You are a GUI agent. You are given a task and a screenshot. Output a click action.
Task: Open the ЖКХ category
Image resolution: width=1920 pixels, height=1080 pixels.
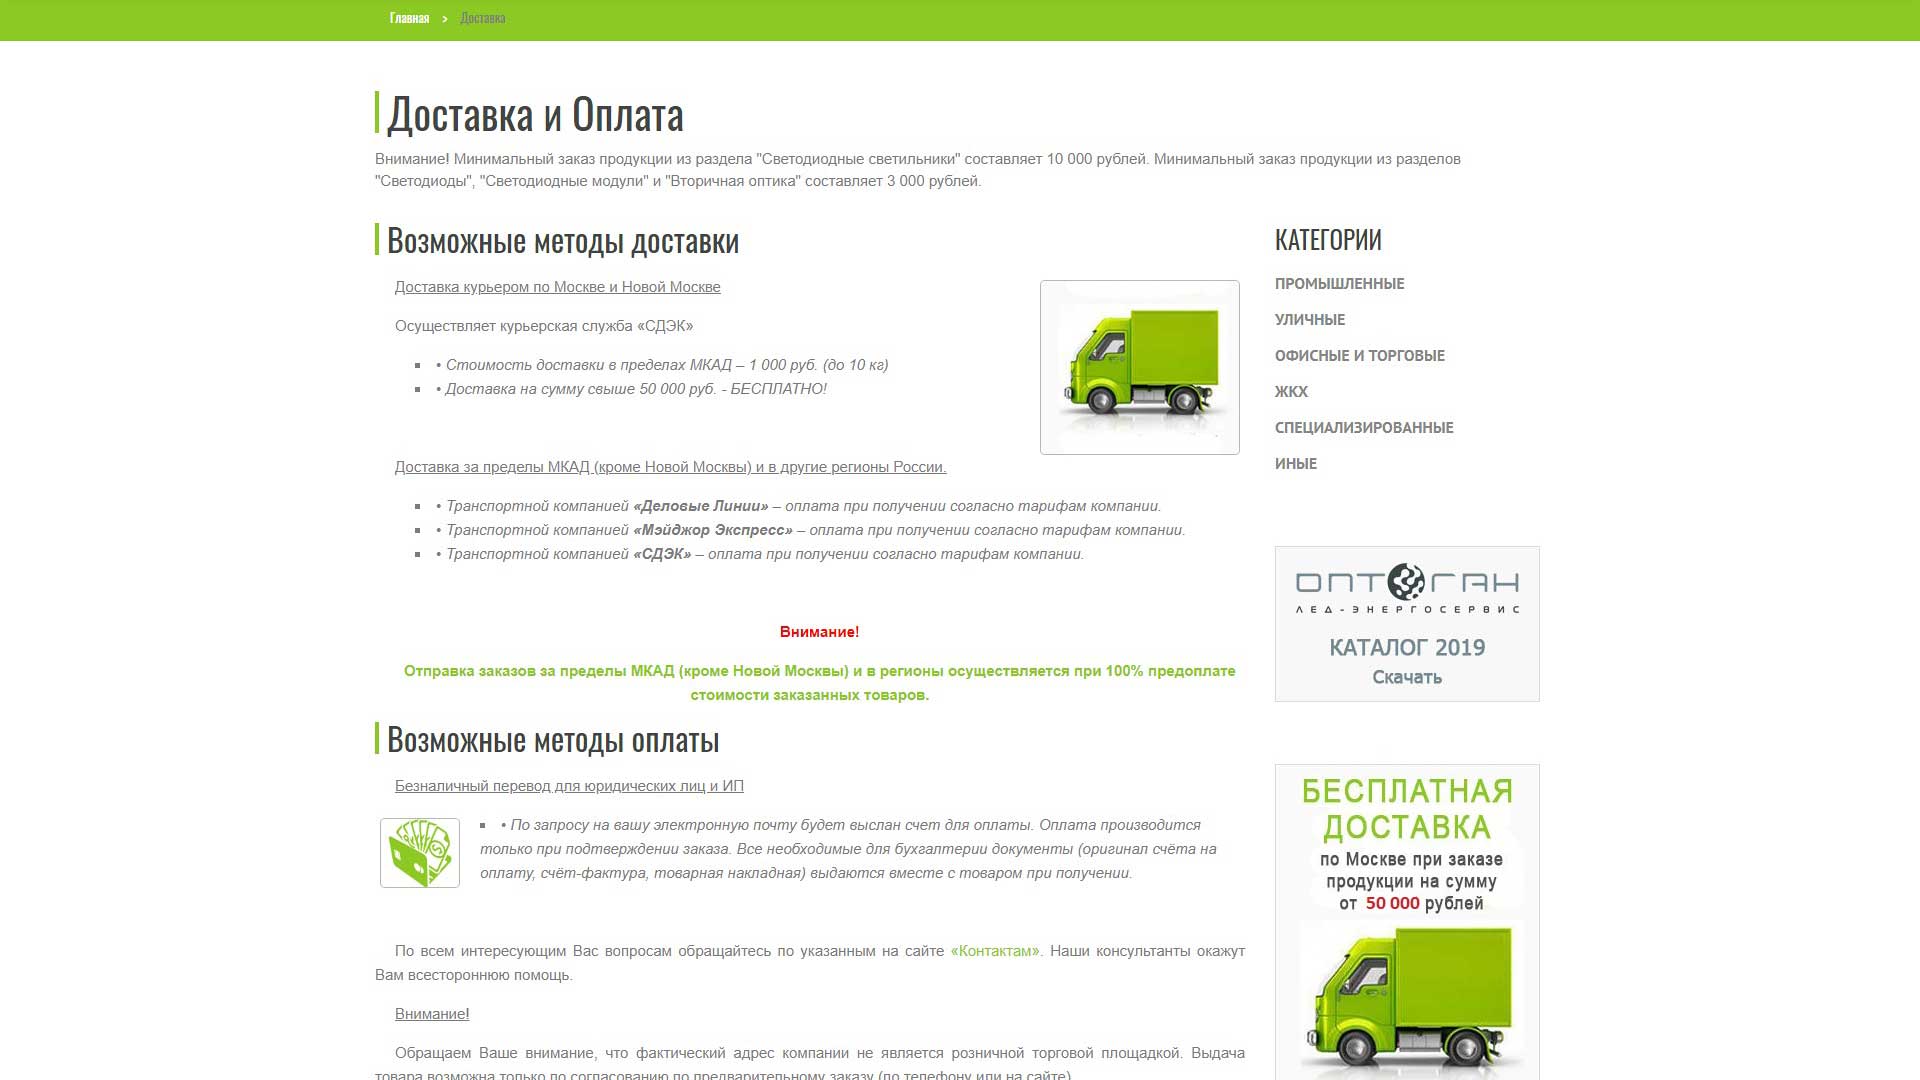1290,392
